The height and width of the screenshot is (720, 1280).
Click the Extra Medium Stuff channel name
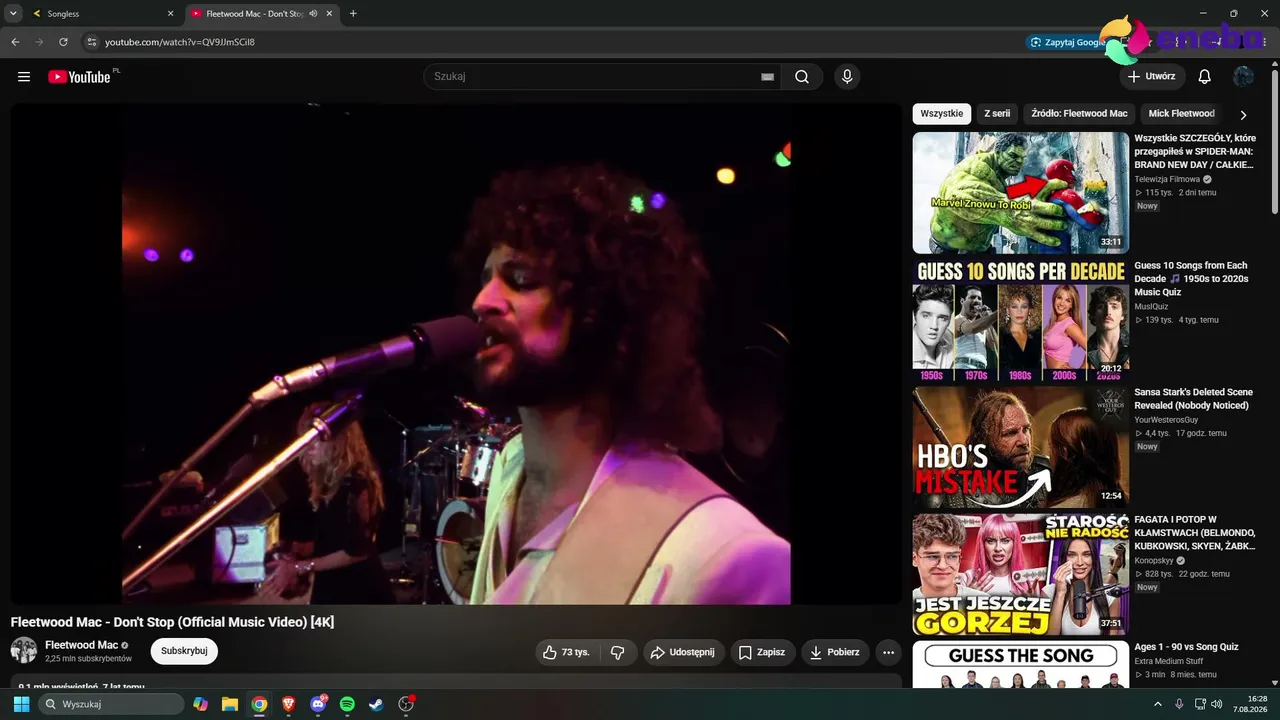click(1169, 661)
